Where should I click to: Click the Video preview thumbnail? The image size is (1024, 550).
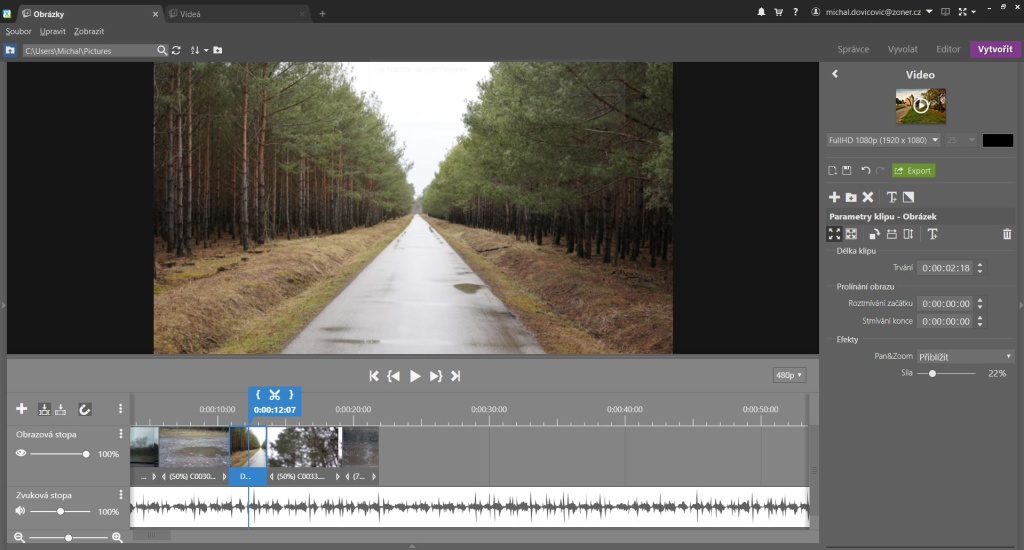click(x=921, y=106)
